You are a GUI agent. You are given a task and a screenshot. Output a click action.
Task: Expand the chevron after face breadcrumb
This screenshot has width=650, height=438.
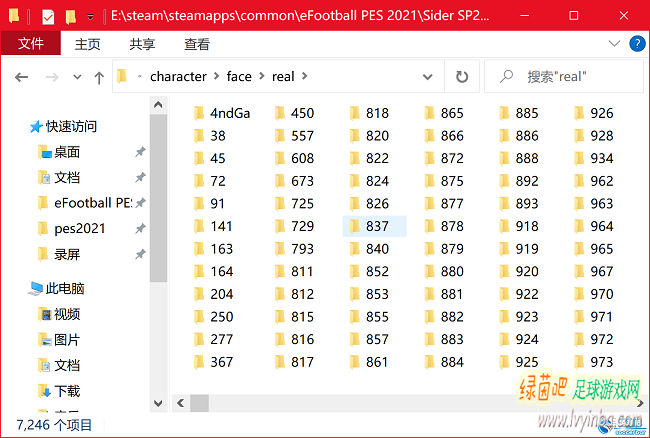[x=262, y=77]
